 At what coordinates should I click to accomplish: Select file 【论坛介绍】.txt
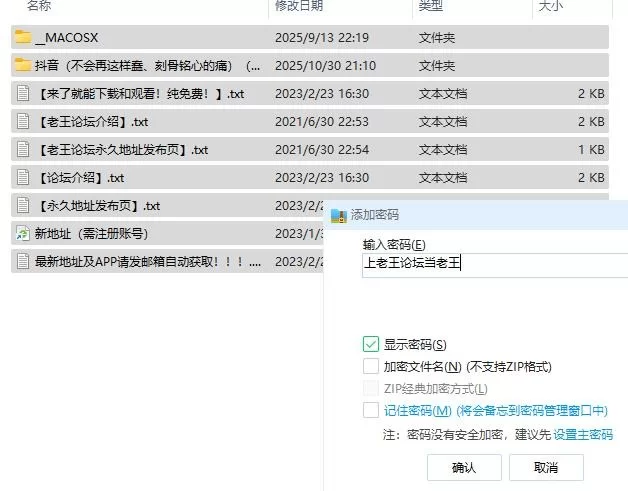[80, 178]
